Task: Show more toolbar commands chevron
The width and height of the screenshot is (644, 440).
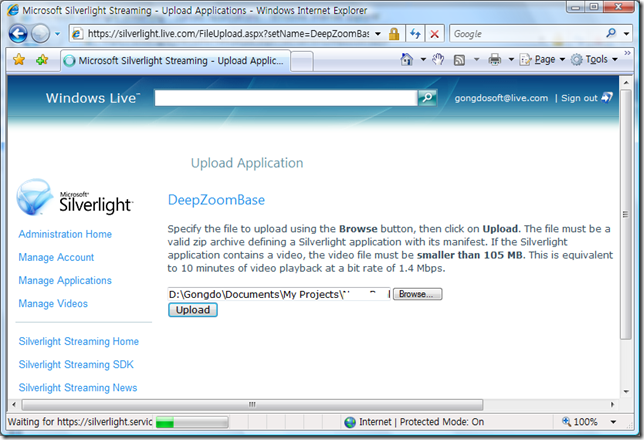Action: click(627, 53)
